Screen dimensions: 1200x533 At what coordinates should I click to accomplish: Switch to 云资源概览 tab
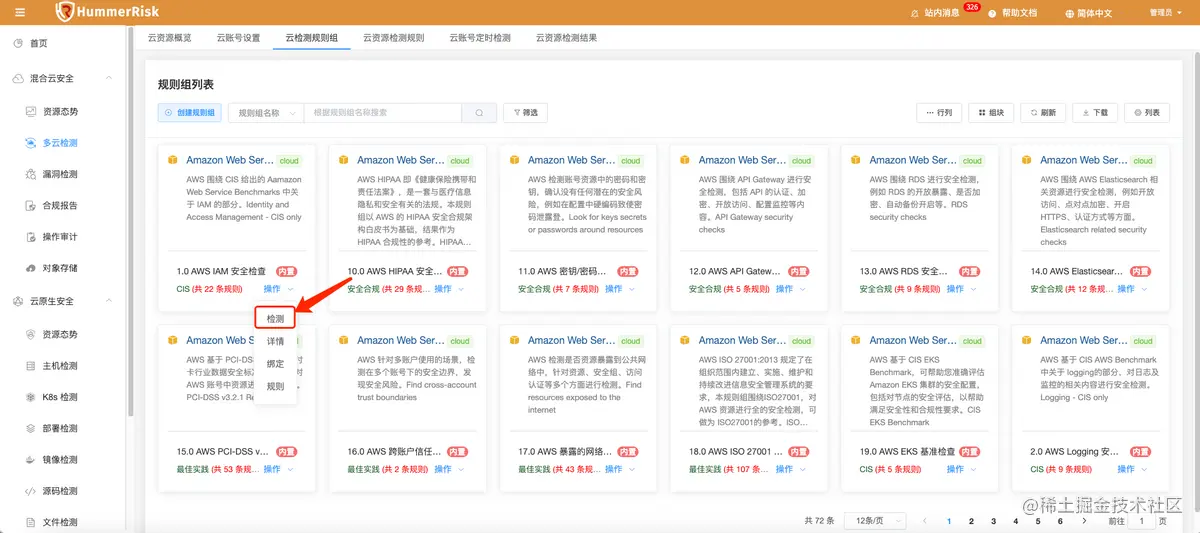(170, 38)
